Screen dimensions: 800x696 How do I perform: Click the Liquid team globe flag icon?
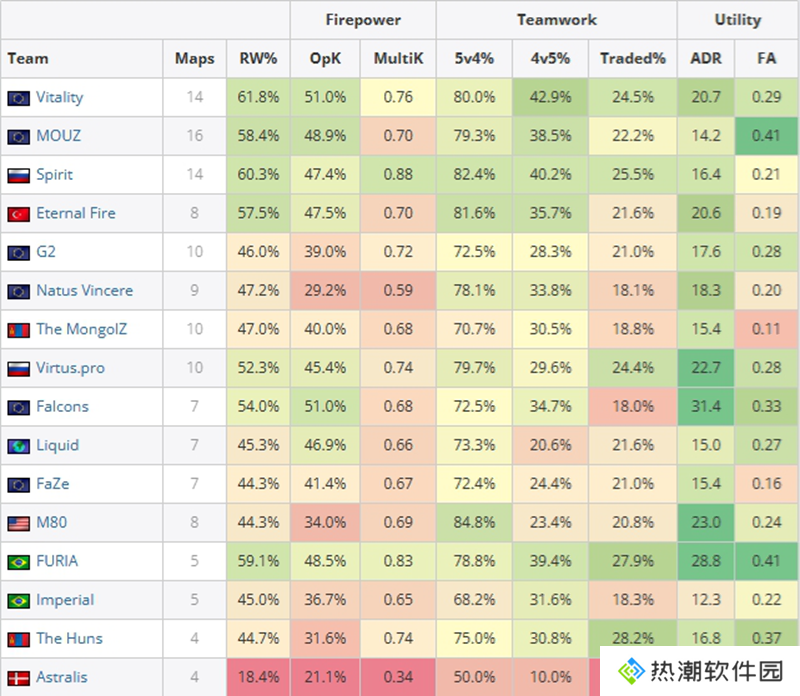tap(18, 446)
